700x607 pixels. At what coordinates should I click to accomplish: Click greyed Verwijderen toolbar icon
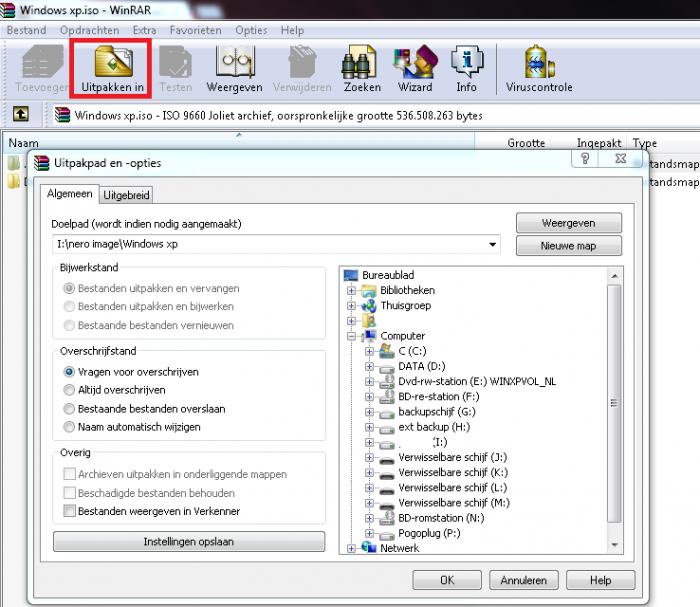tap(302, 62)
